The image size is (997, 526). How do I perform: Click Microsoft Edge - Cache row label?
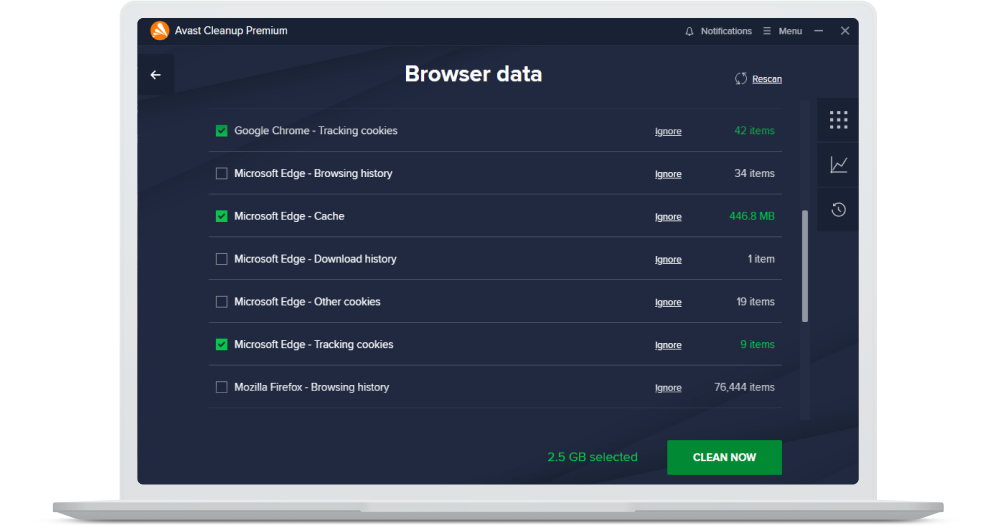coord(289,216)
